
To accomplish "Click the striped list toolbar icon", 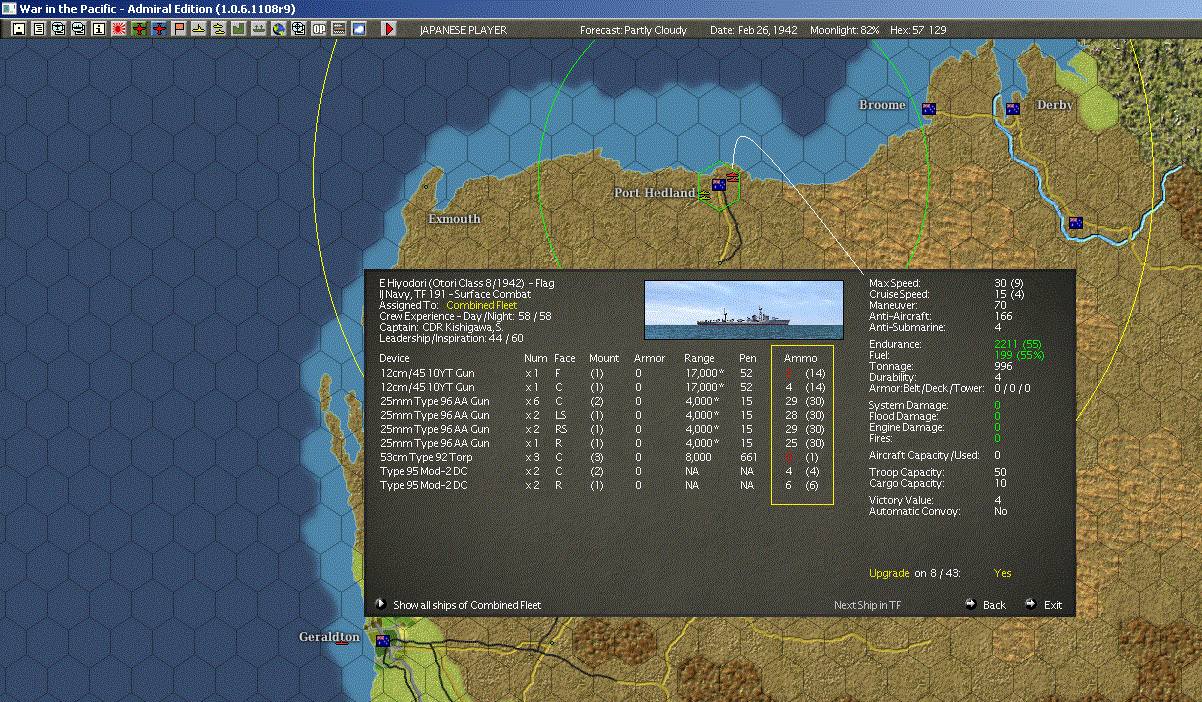I will 339,29.
